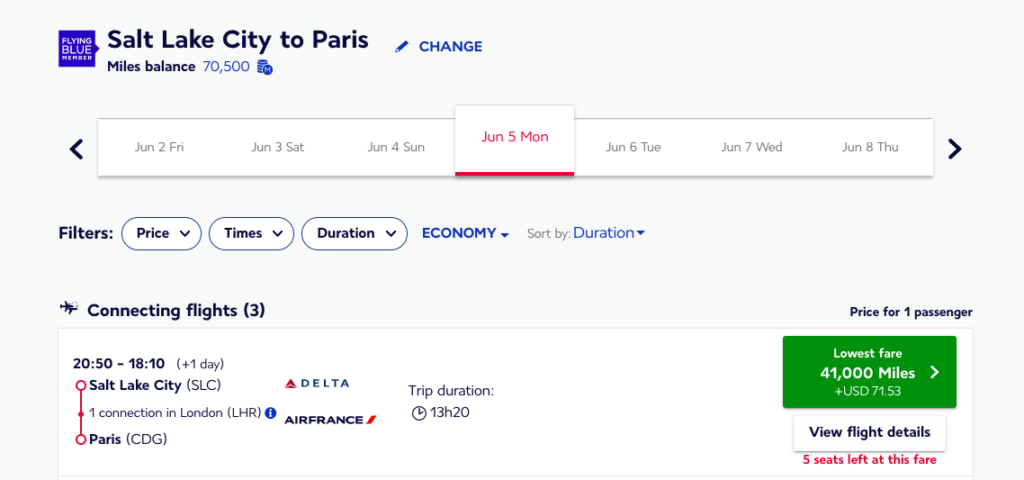Click the London connection info icon
The image size is (1024, 480).
click(x=270, y=412)
